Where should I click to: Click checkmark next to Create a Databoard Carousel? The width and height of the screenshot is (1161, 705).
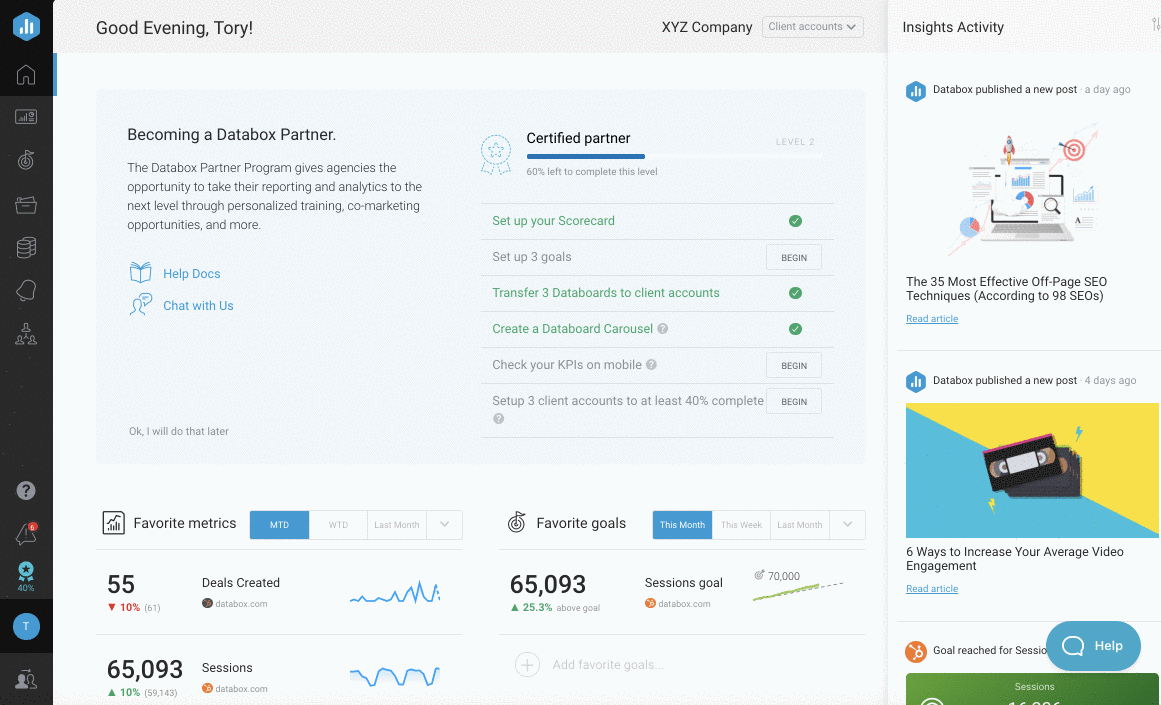[x=795, y=329]
